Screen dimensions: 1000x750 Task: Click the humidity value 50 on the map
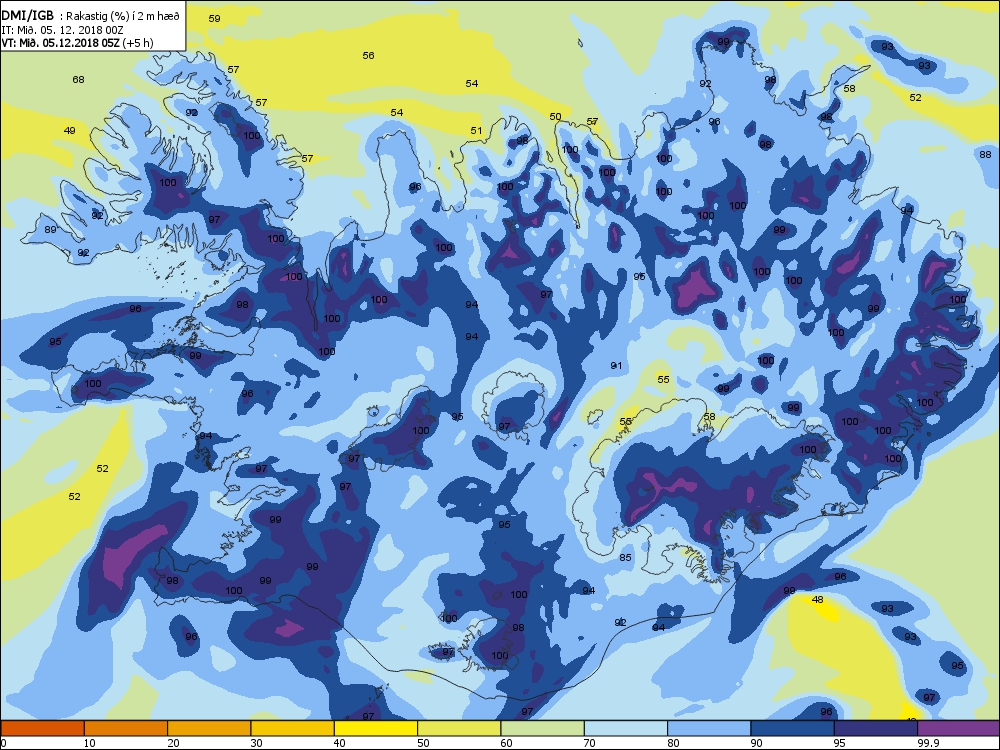click(555, 117)
